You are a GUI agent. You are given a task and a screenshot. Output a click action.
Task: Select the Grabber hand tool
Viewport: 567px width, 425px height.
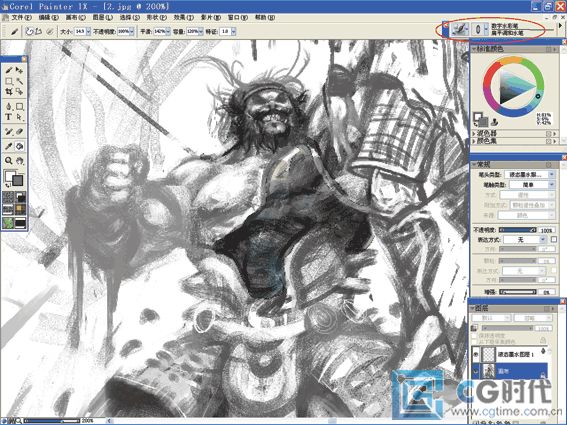coord(20,161)
